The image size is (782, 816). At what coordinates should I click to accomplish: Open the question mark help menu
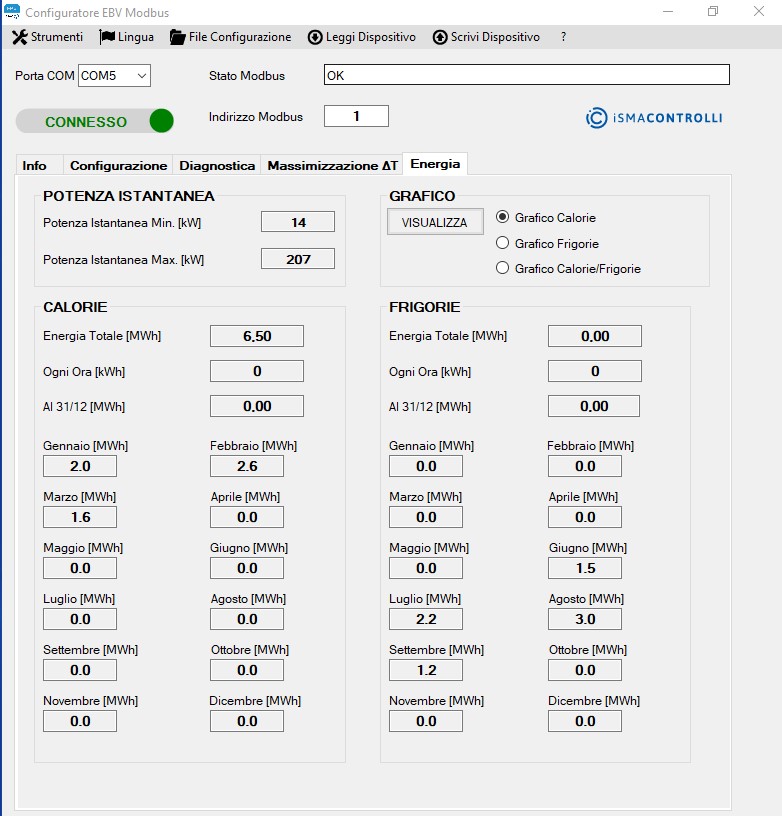click(563, 37)
